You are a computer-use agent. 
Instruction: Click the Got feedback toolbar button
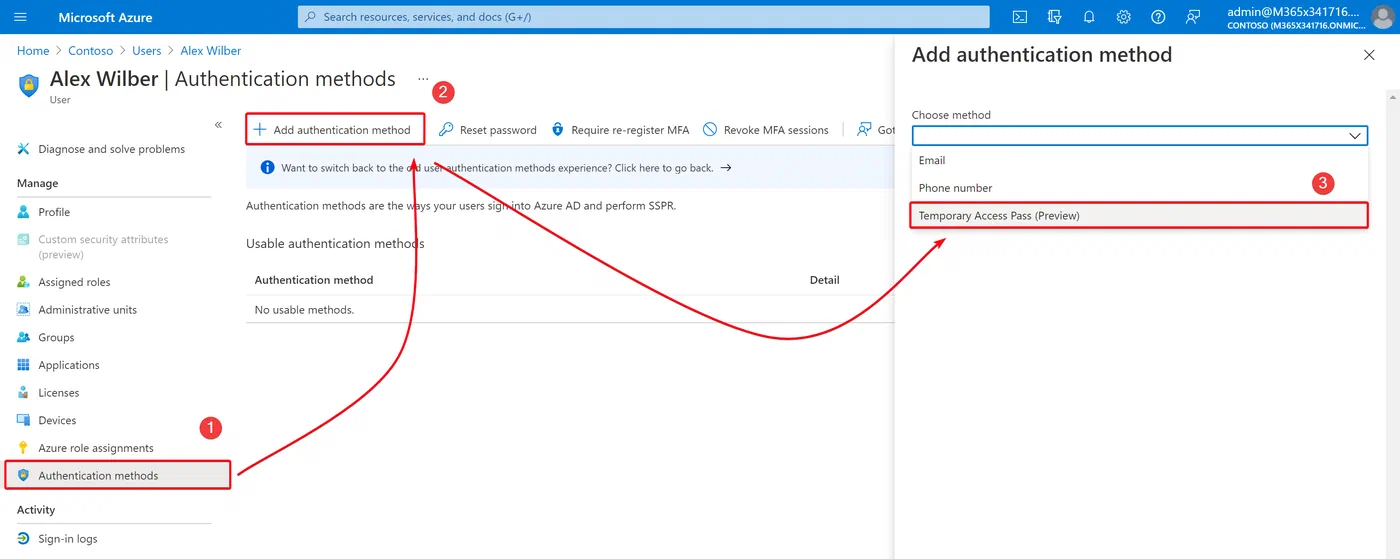875,130
